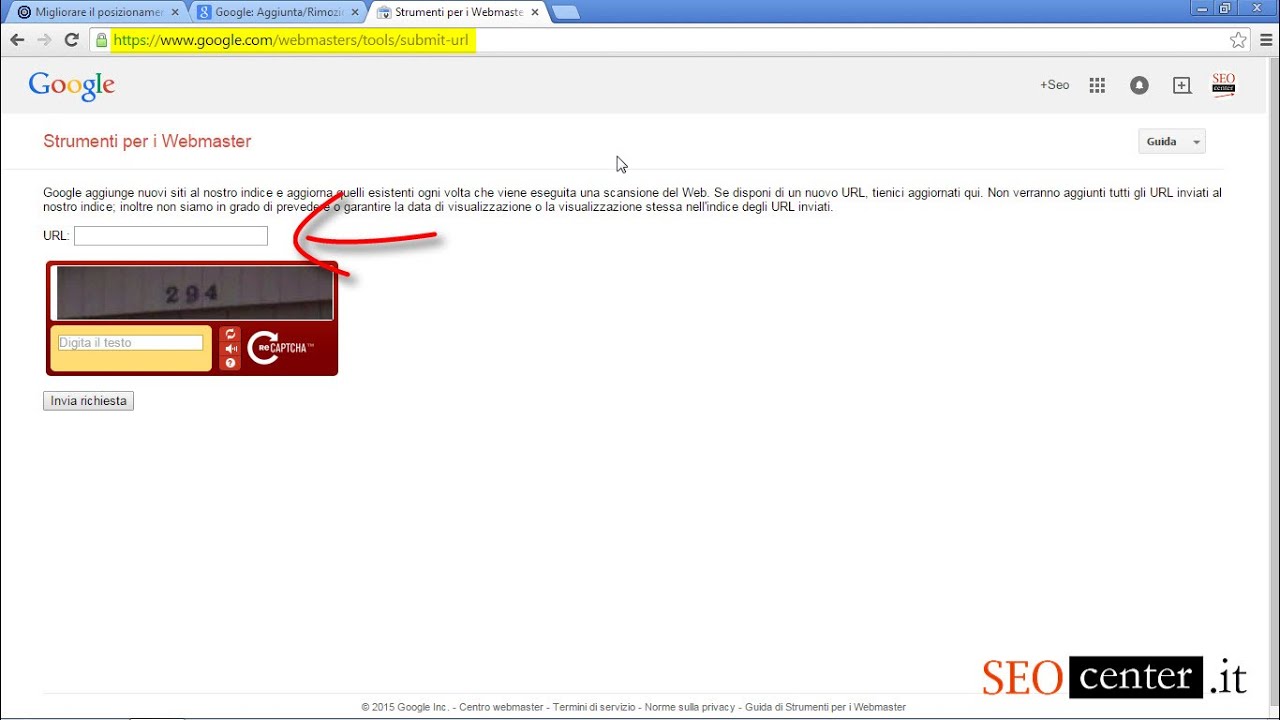1280x720 pixels.
Task: Close the Migliorare il posizionamento tab
Action: pos(175,12)
